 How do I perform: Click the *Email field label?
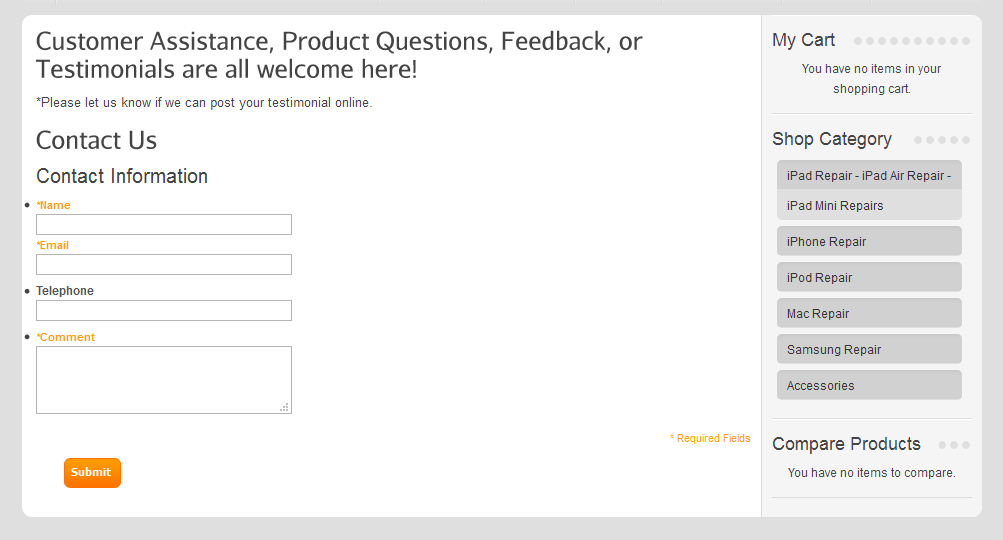pyautogui.click(x=53, y=245)
